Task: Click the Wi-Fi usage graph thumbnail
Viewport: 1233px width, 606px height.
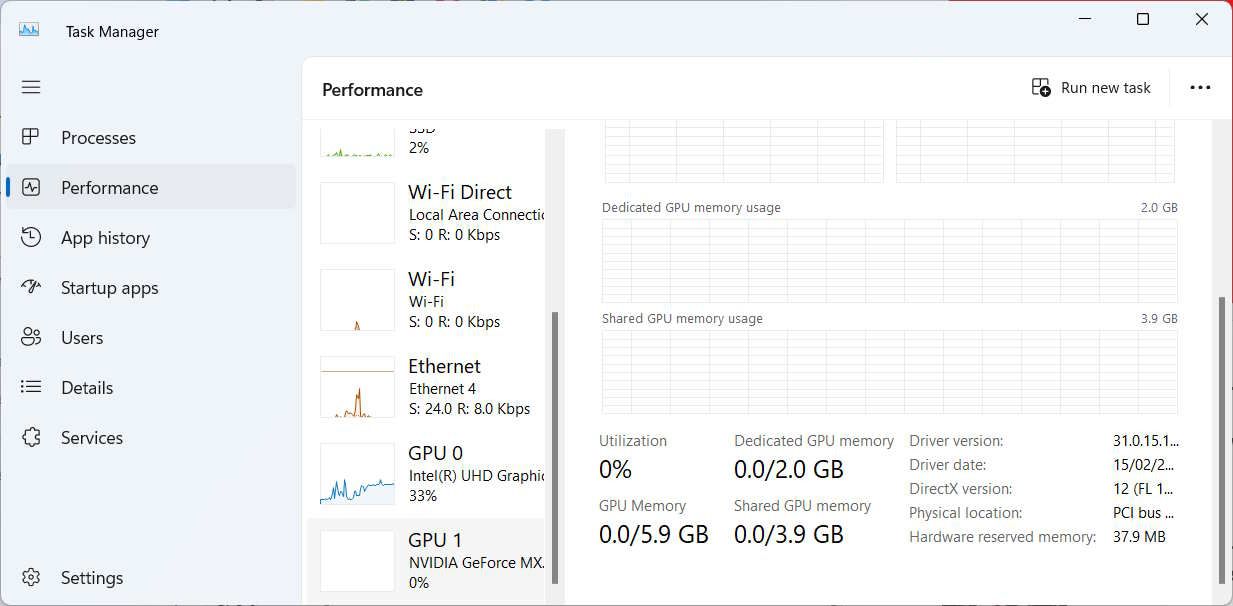Action: click(x=356, y=299)
